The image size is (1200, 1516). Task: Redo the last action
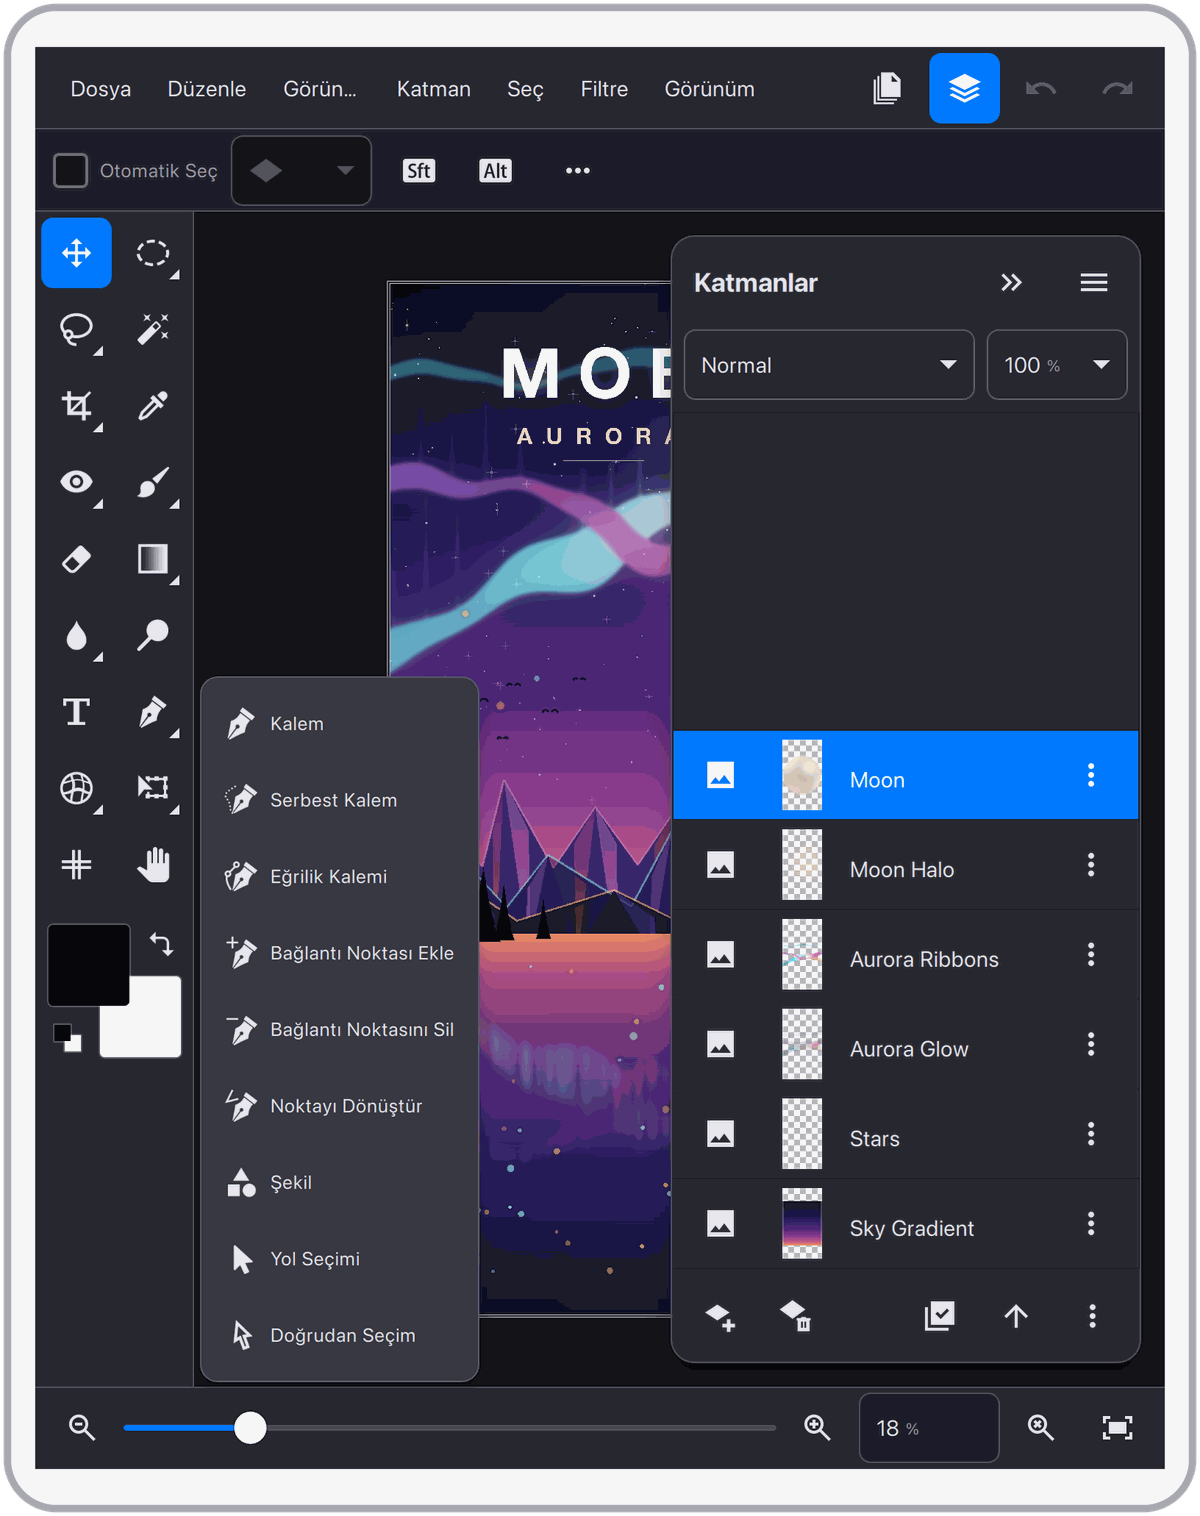pyautogui.click(x=1117, y=89)
